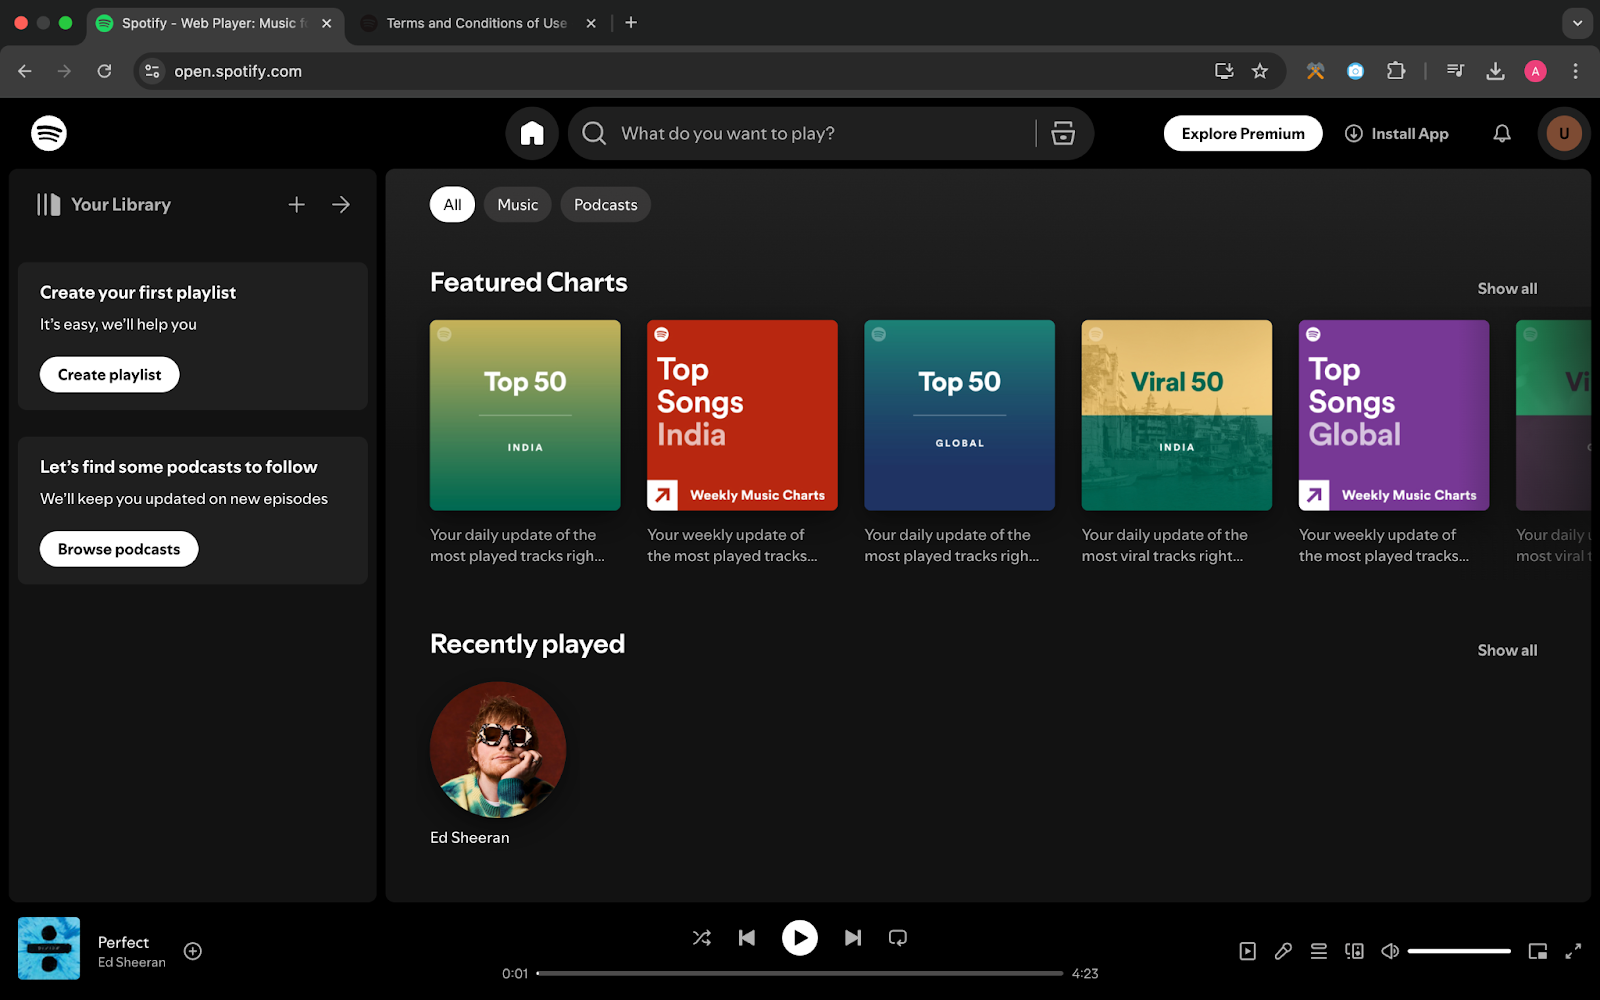Go to the previous track

tap(747, 938)
